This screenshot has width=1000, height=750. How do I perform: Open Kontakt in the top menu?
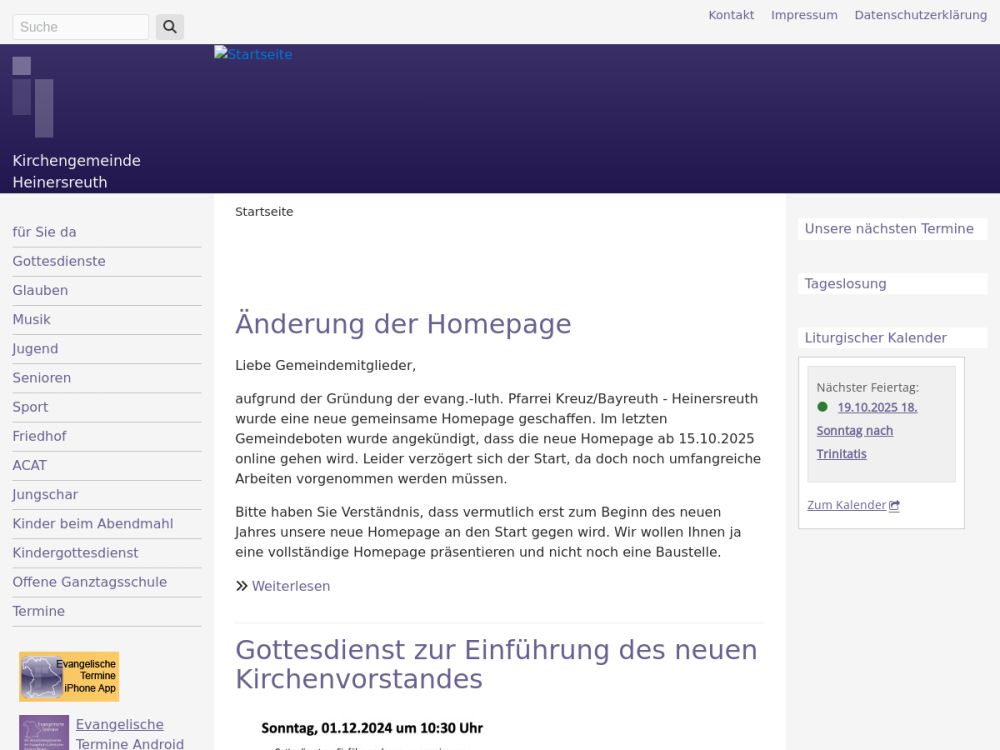731,15
